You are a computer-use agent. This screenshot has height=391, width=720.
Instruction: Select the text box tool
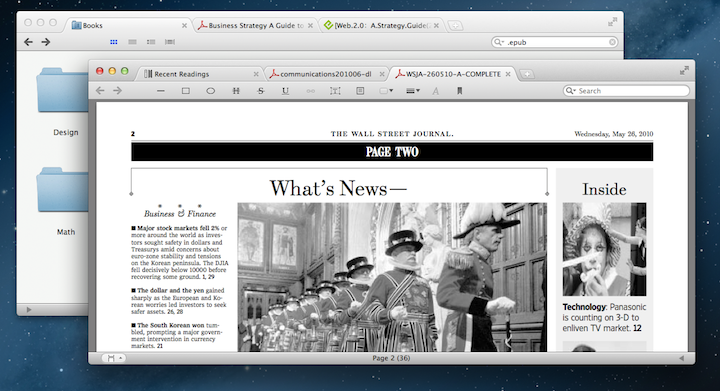(335, 91)
